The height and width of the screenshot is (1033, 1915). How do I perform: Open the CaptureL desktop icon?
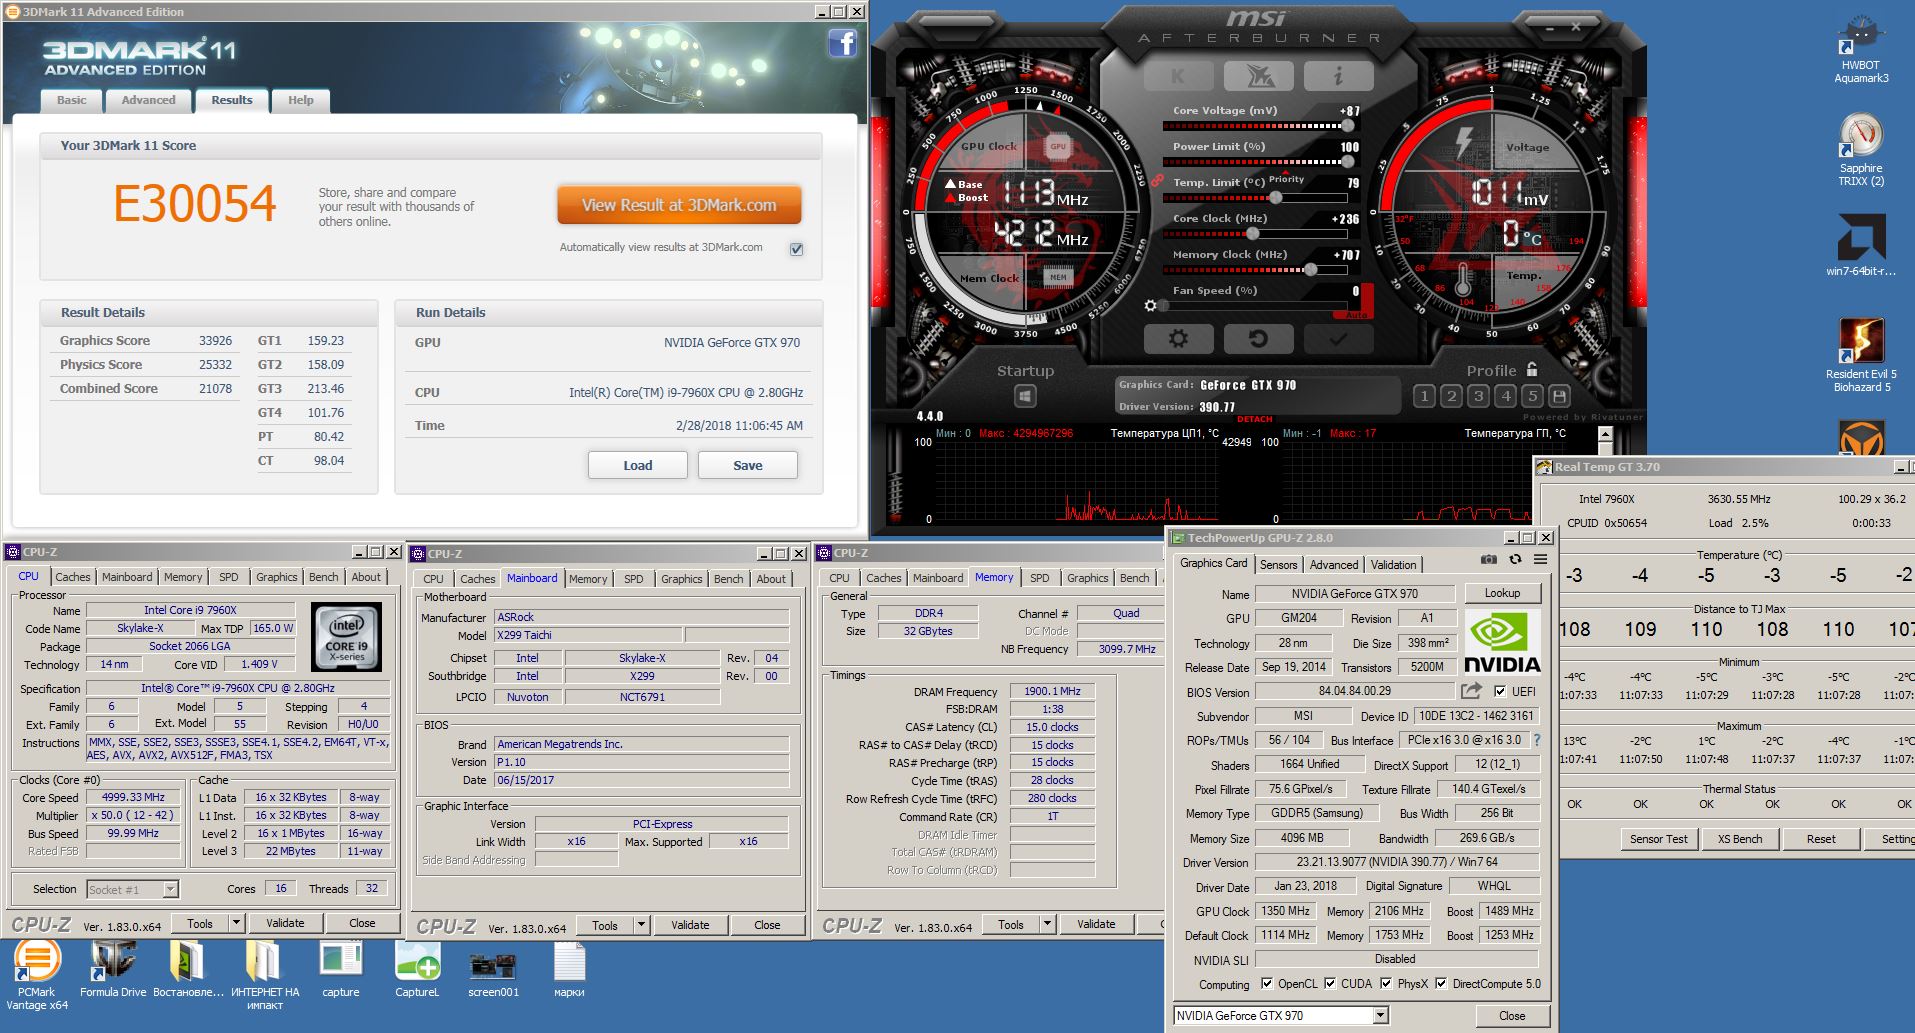[x=417, y=968]
